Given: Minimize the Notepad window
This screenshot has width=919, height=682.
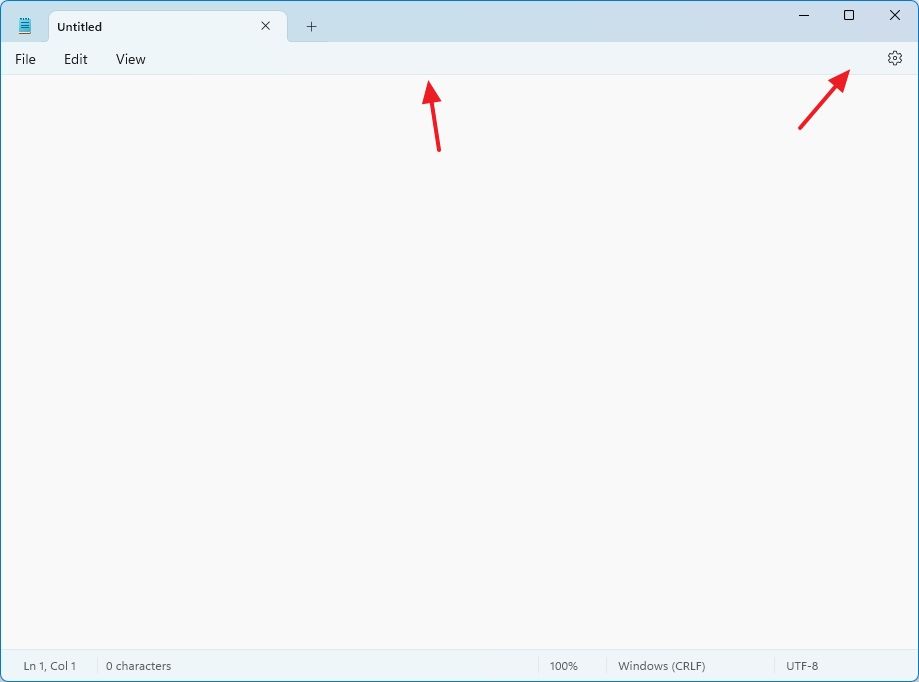Looking at the screenshot, I should (x=803, y=15).
